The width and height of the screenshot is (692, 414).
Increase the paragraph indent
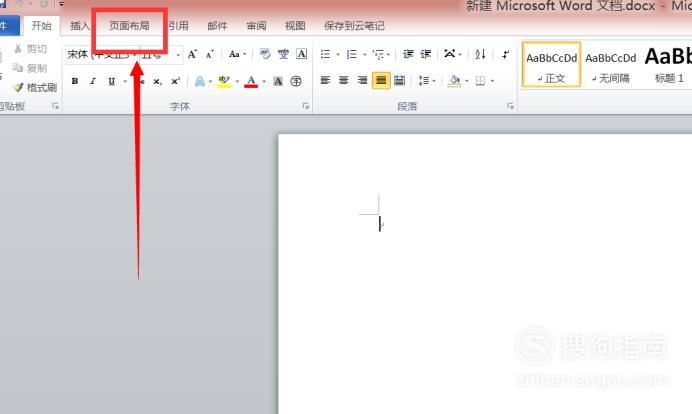pyautogui.click(x=425, y=54)
